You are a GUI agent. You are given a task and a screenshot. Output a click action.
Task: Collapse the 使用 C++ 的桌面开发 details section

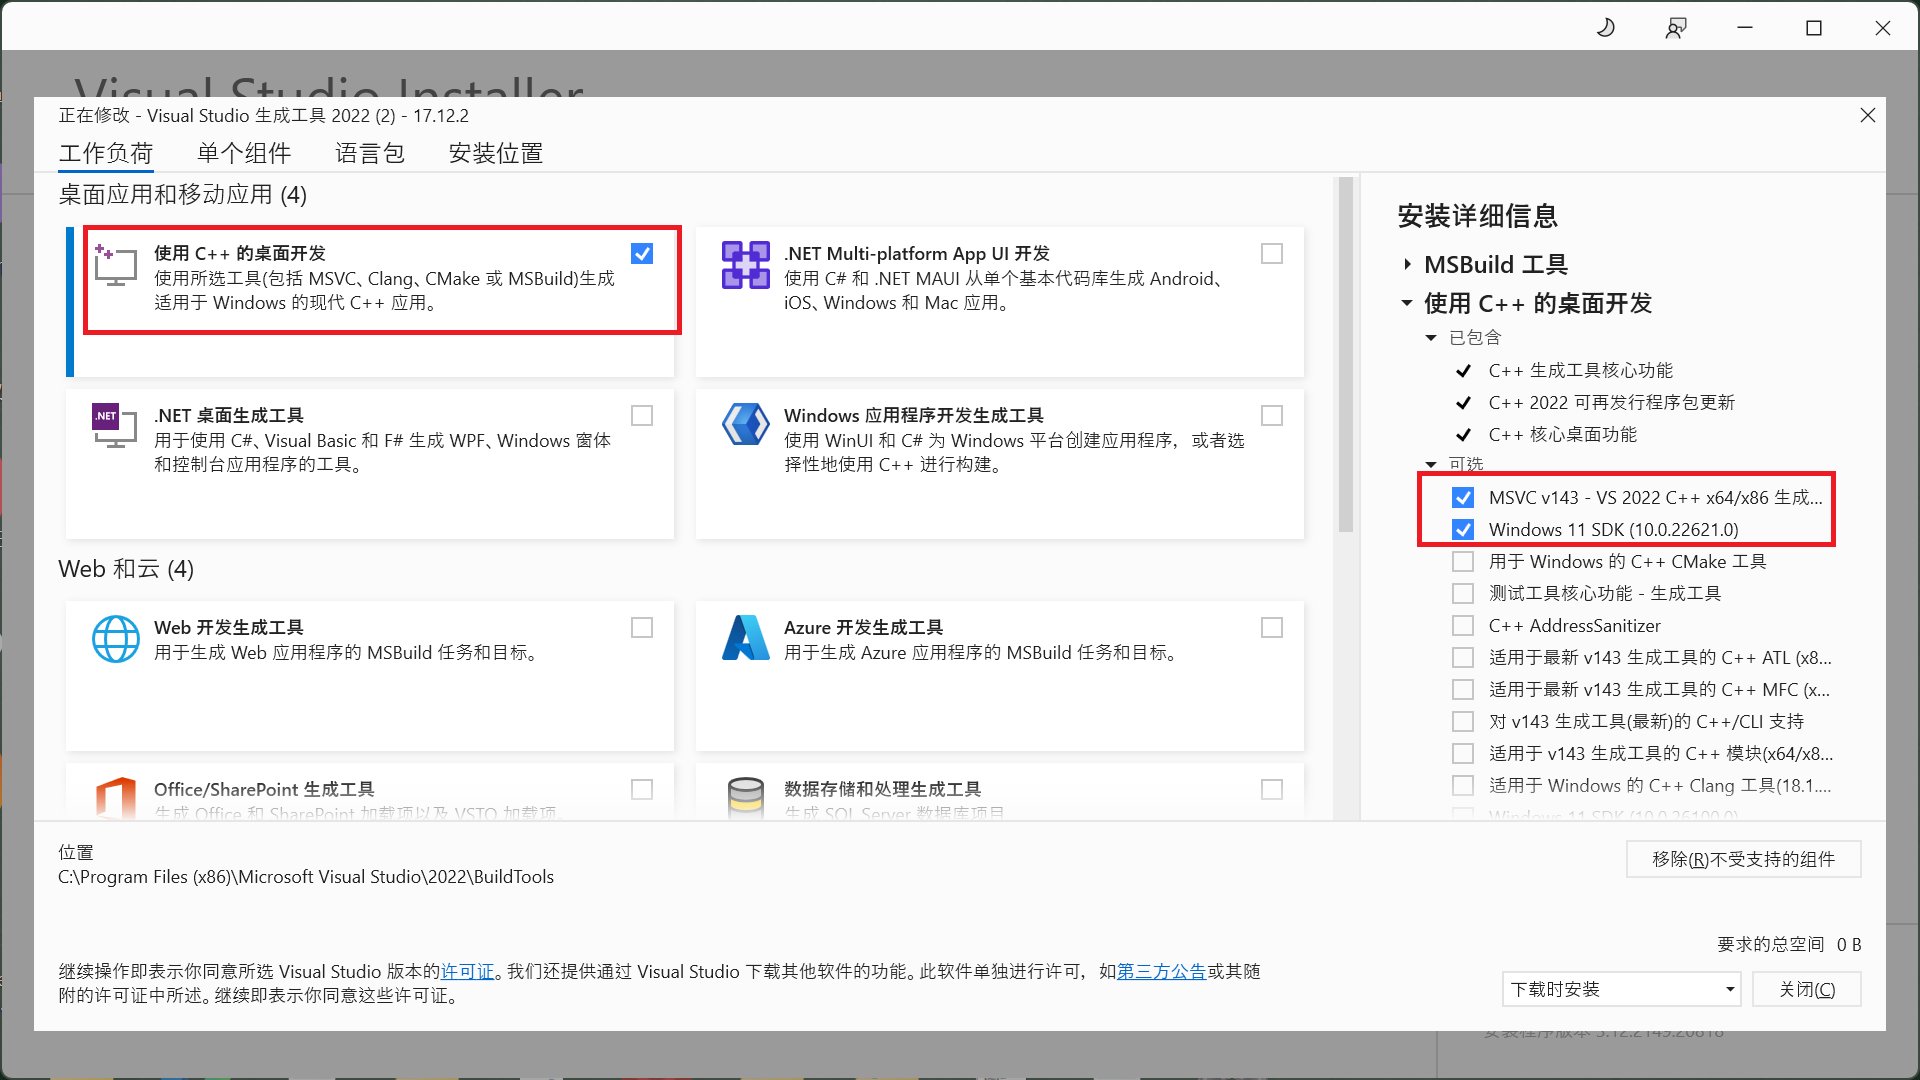pos(1407,303)
